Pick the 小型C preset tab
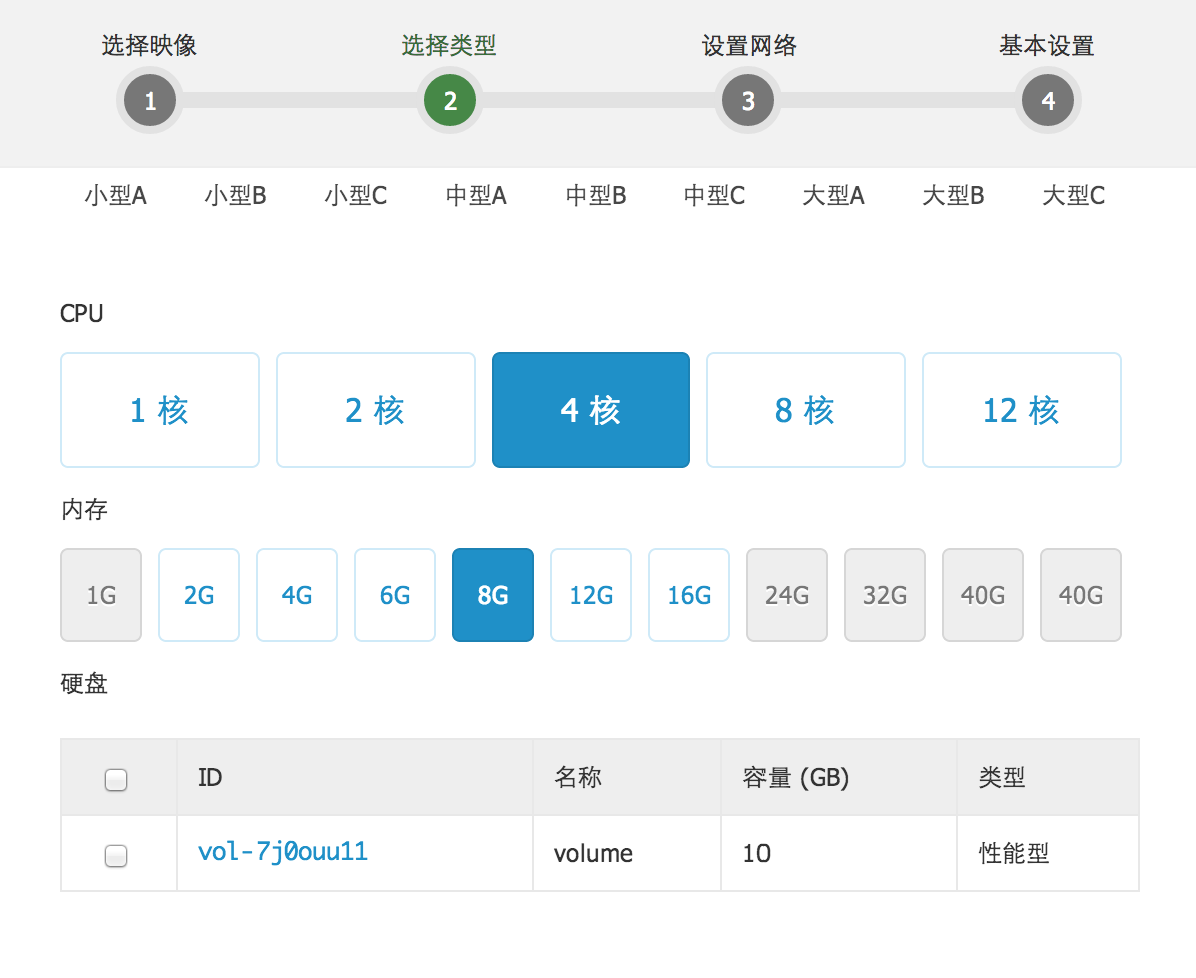Image resolution: width=1196 pixels, height=978 pixels. coord(356,196)
